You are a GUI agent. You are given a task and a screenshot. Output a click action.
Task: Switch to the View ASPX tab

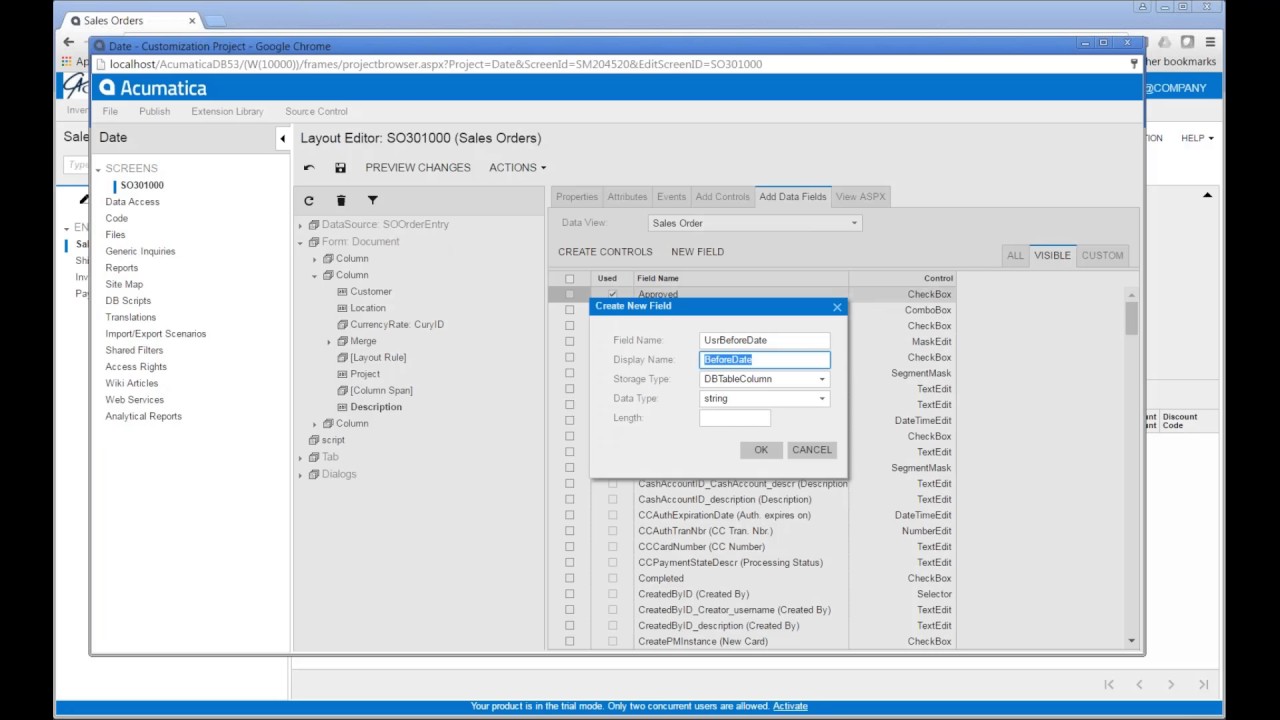pyautogui.click(x=860, y=197)
